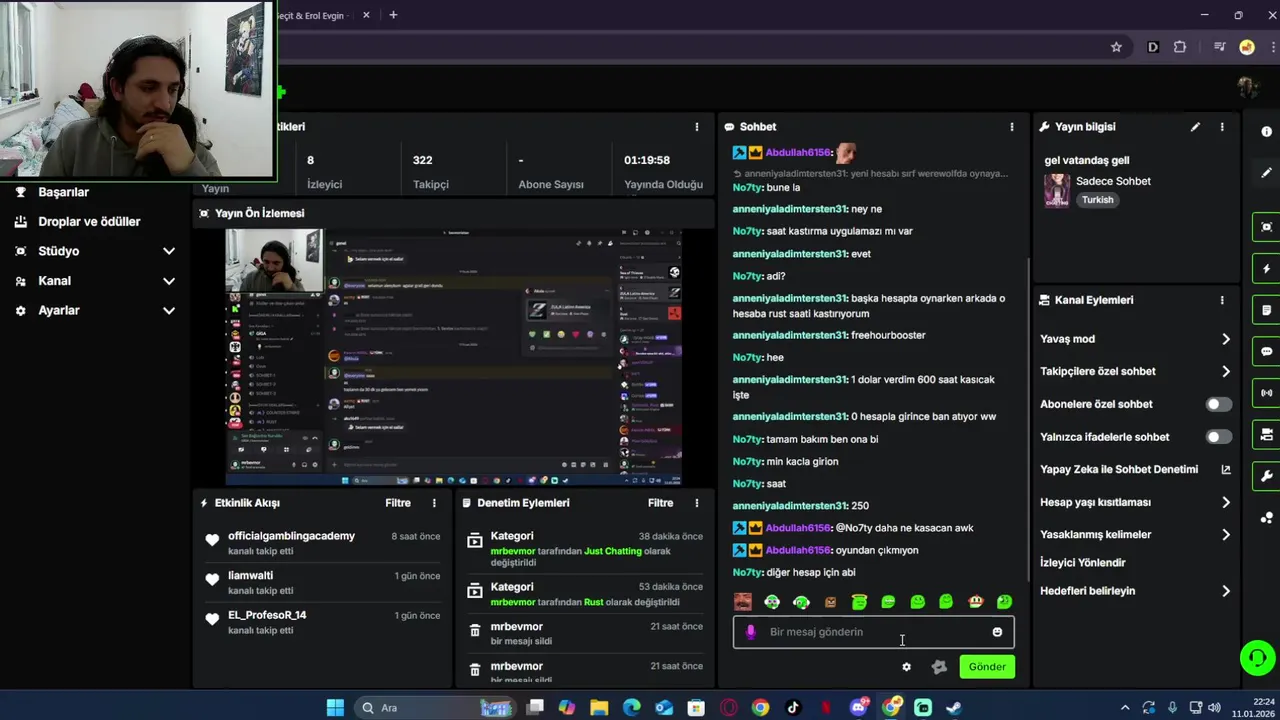
Task: Open Denetim Eylemleri three-dot menu
Action: [x=696, y=503]
